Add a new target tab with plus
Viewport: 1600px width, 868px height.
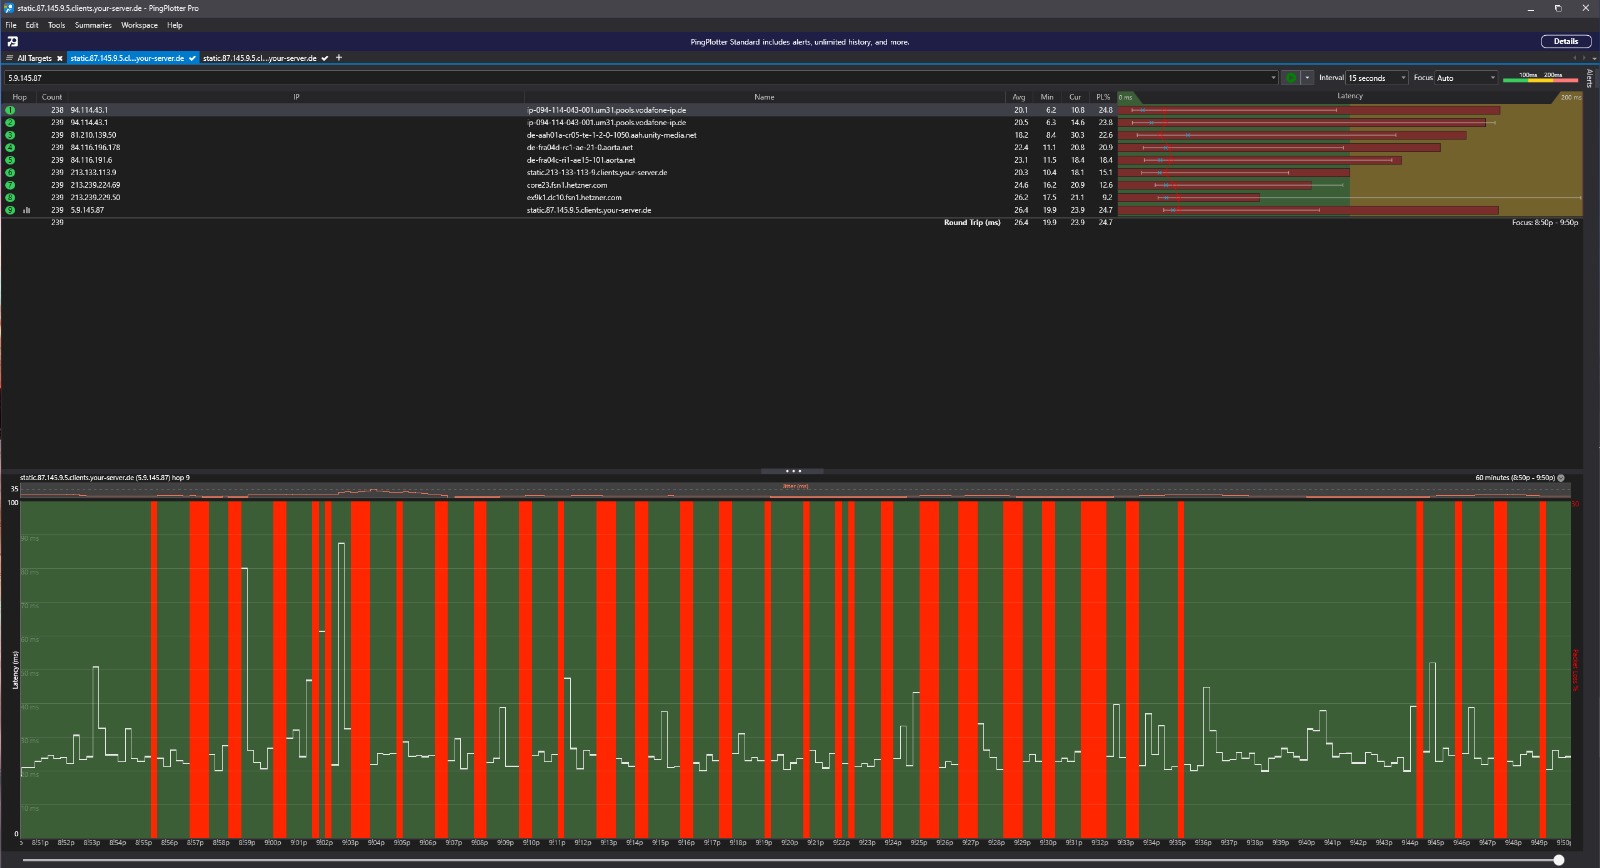(339, 58)
